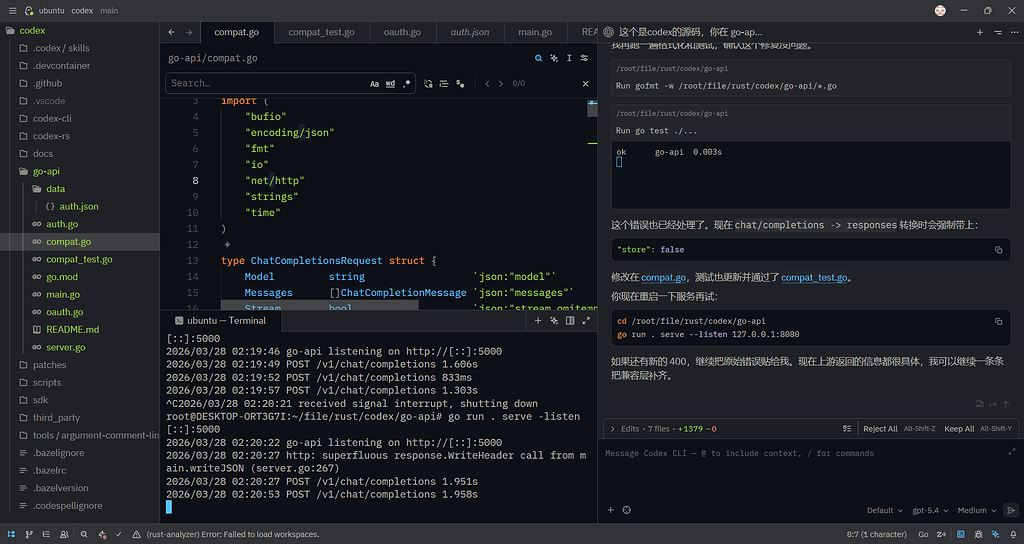The image size is (1024, 544).
Task: Start new agent thread with plus icon
Action: point(980,32)
